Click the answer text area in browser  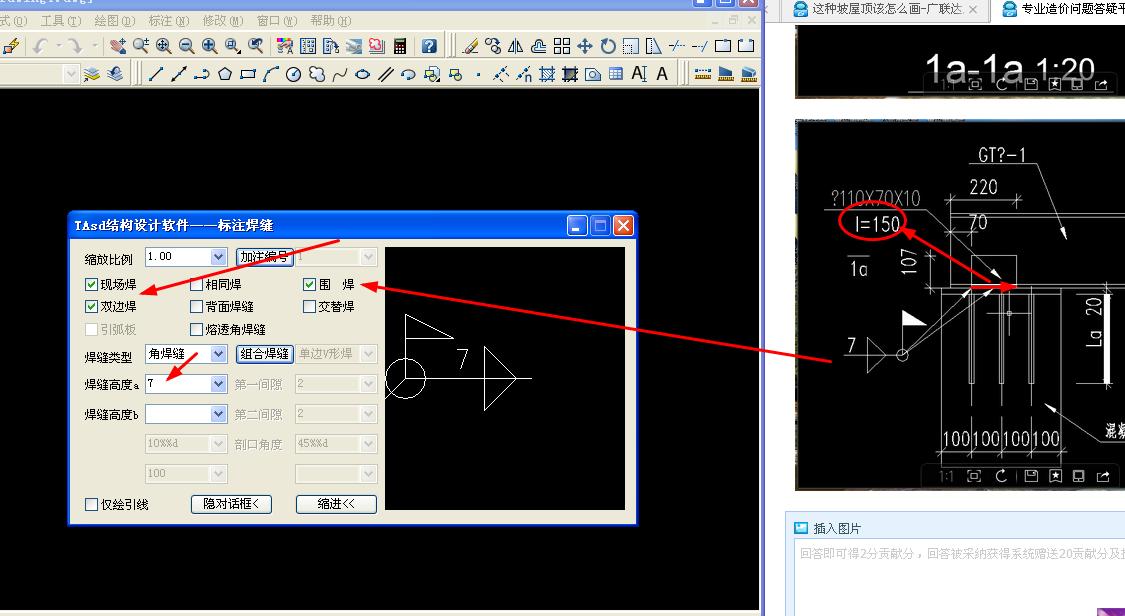click(x=959, y=578)
